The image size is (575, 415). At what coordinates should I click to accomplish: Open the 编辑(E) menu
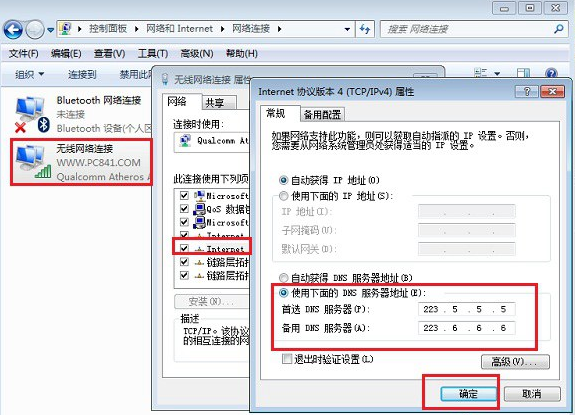point(66,54)
